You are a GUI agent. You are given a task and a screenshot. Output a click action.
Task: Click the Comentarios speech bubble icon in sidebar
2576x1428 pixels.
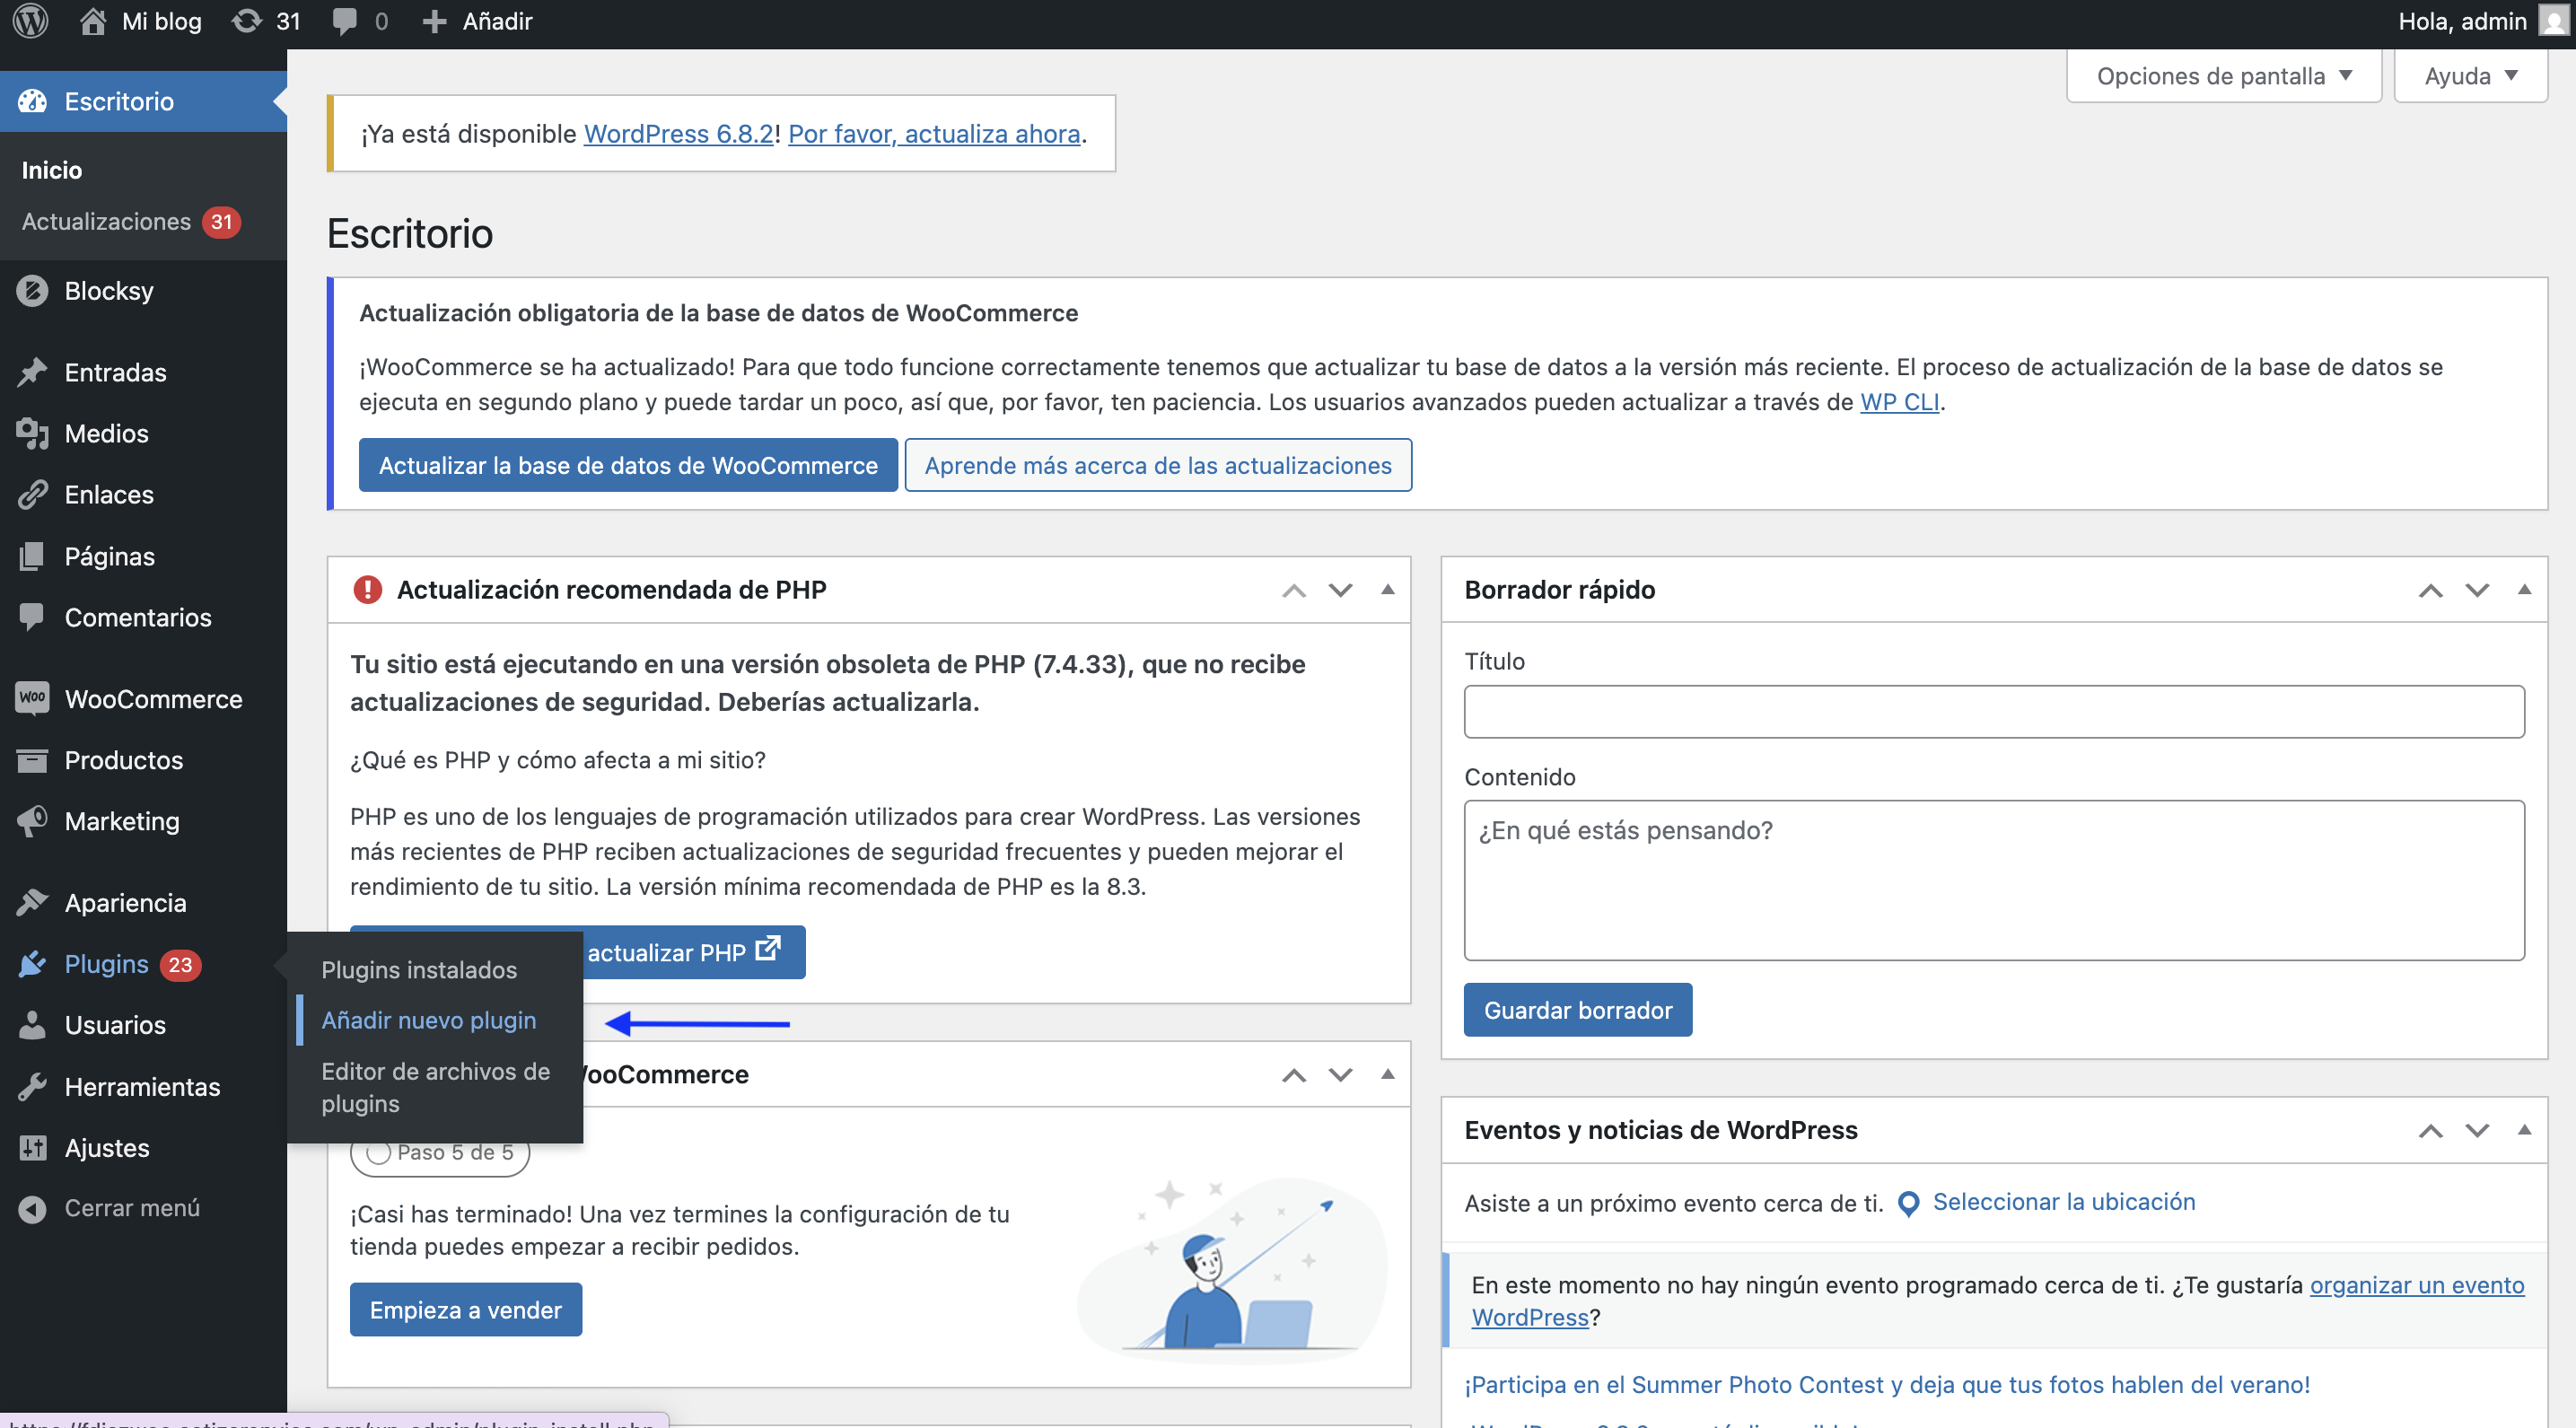[32, 617]
